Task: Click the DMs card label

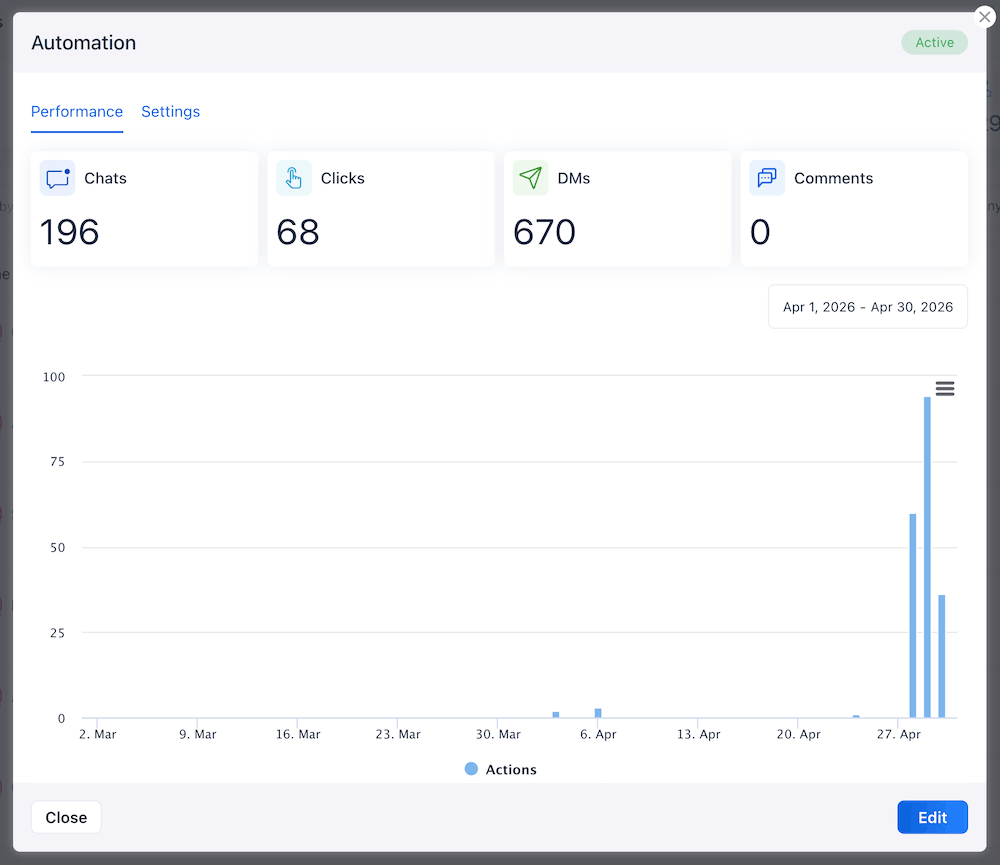Action: tap(573, 178)
